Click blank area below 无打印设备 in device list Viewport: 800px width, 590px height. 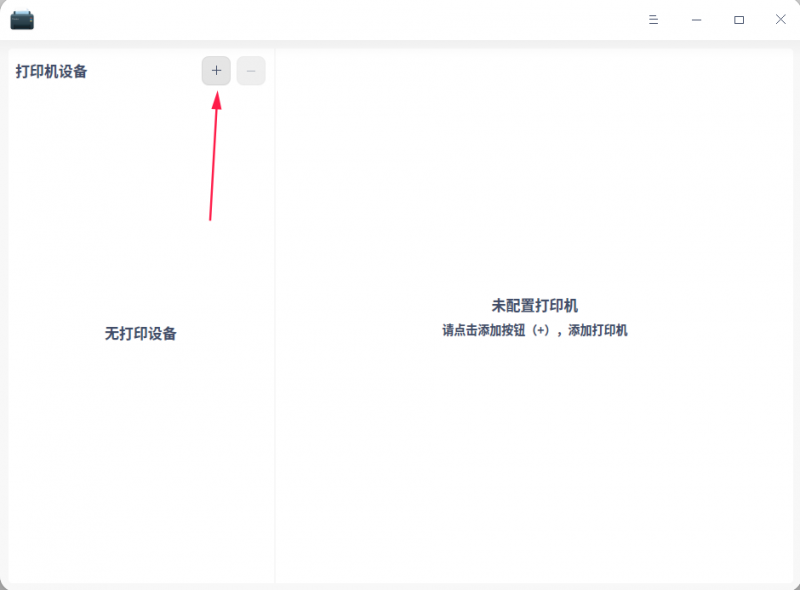pyautogui.click(x=141, y=459)
